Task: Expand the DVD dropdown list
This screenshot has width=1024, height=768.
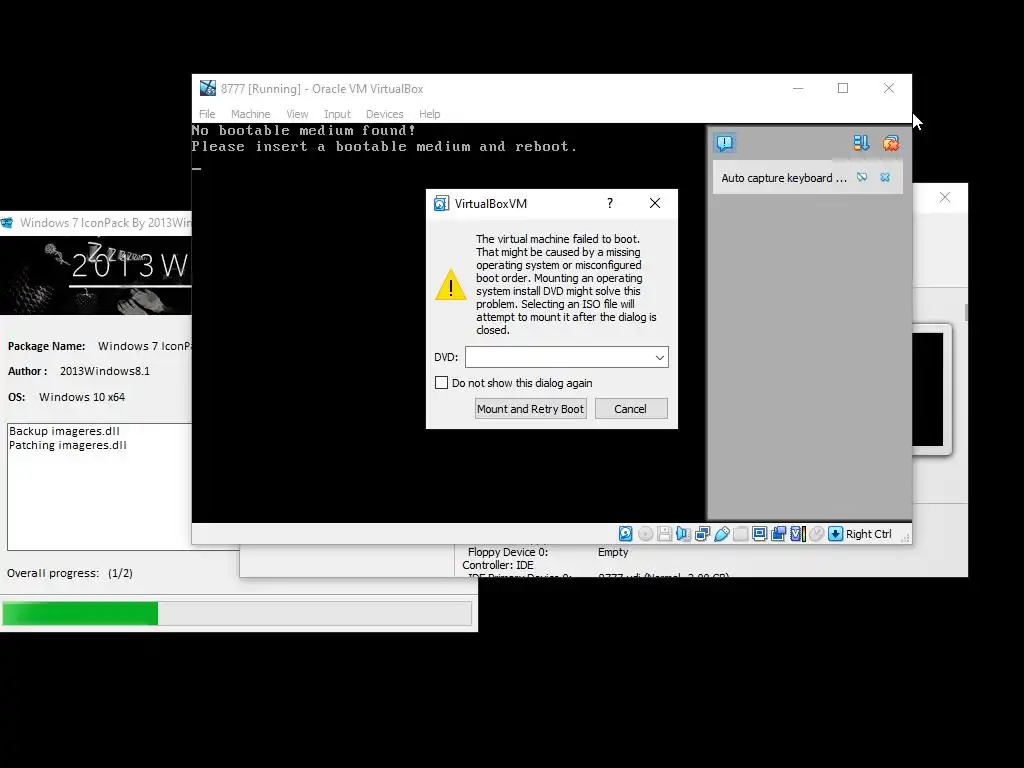Action: pyautogui.click(x=660, y=357)
